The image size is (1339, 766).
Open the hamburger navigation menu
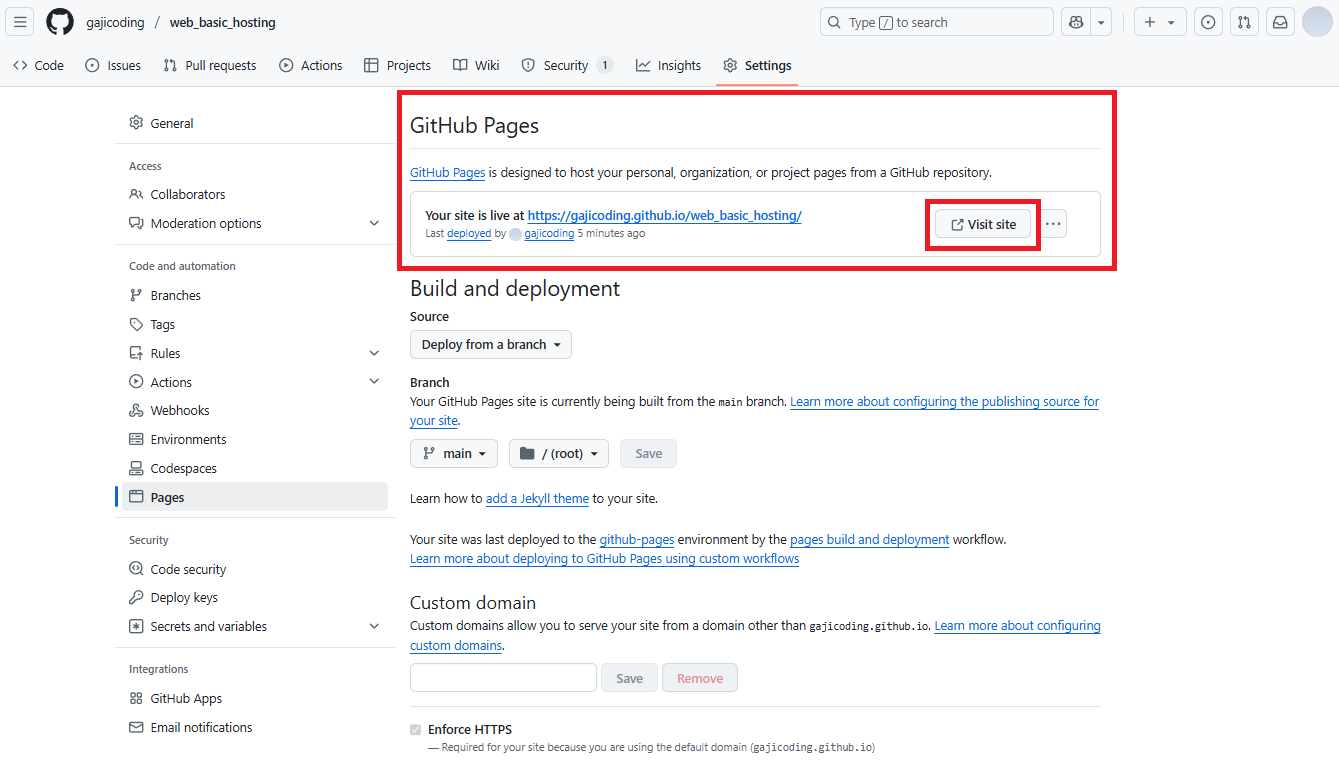click(x=21, y=22)
